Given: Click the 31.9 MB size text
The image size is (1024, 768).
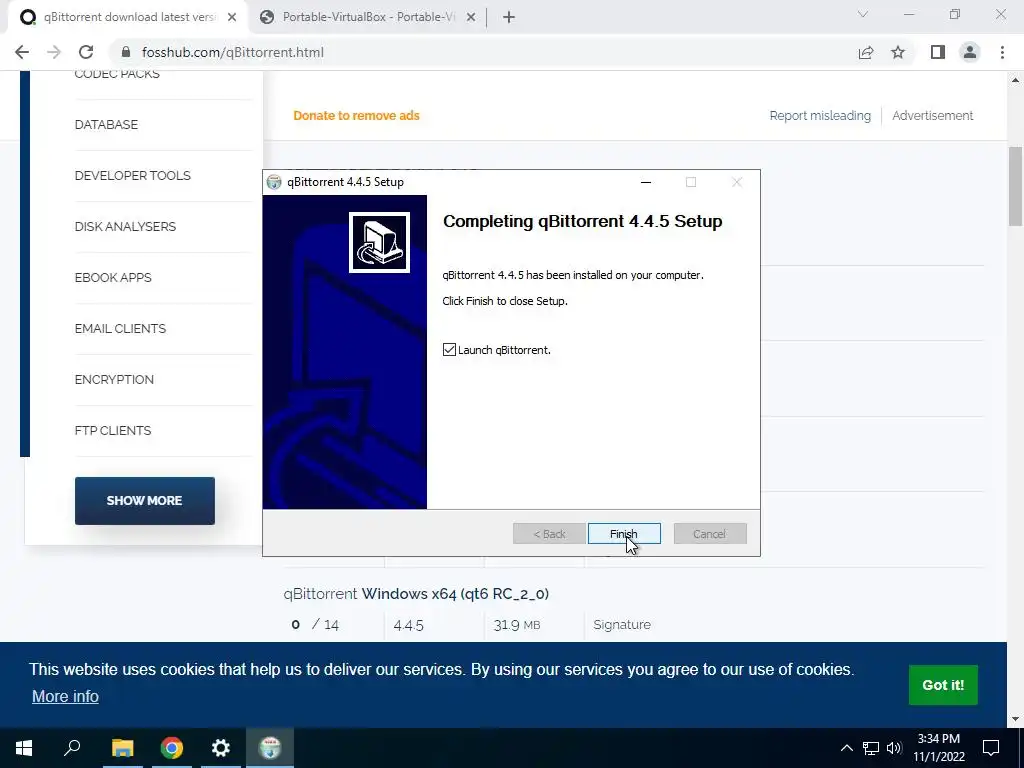Looking at the screenshot, I should (x=517, y=625).
